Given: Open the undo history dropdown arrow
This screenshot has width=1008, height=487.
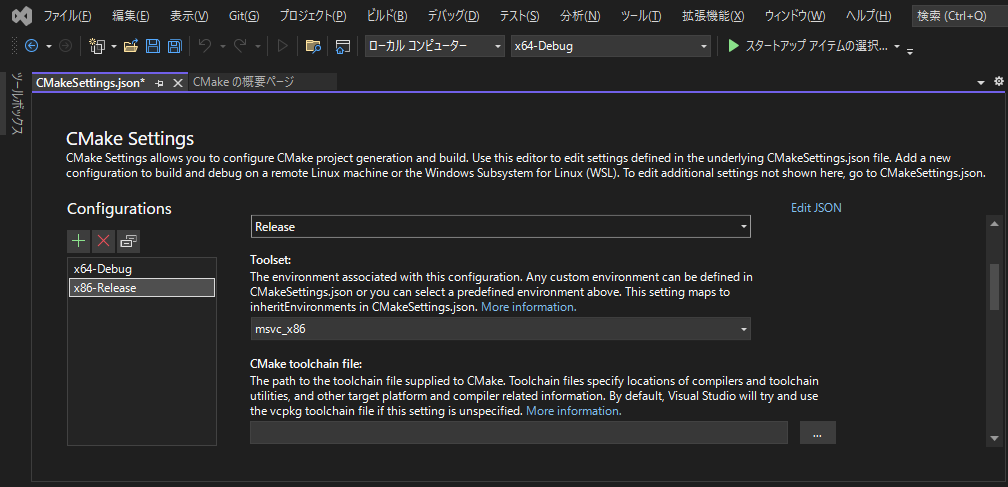Looking at the screenshot, I should pyautogui.click(x=222, y=46).
